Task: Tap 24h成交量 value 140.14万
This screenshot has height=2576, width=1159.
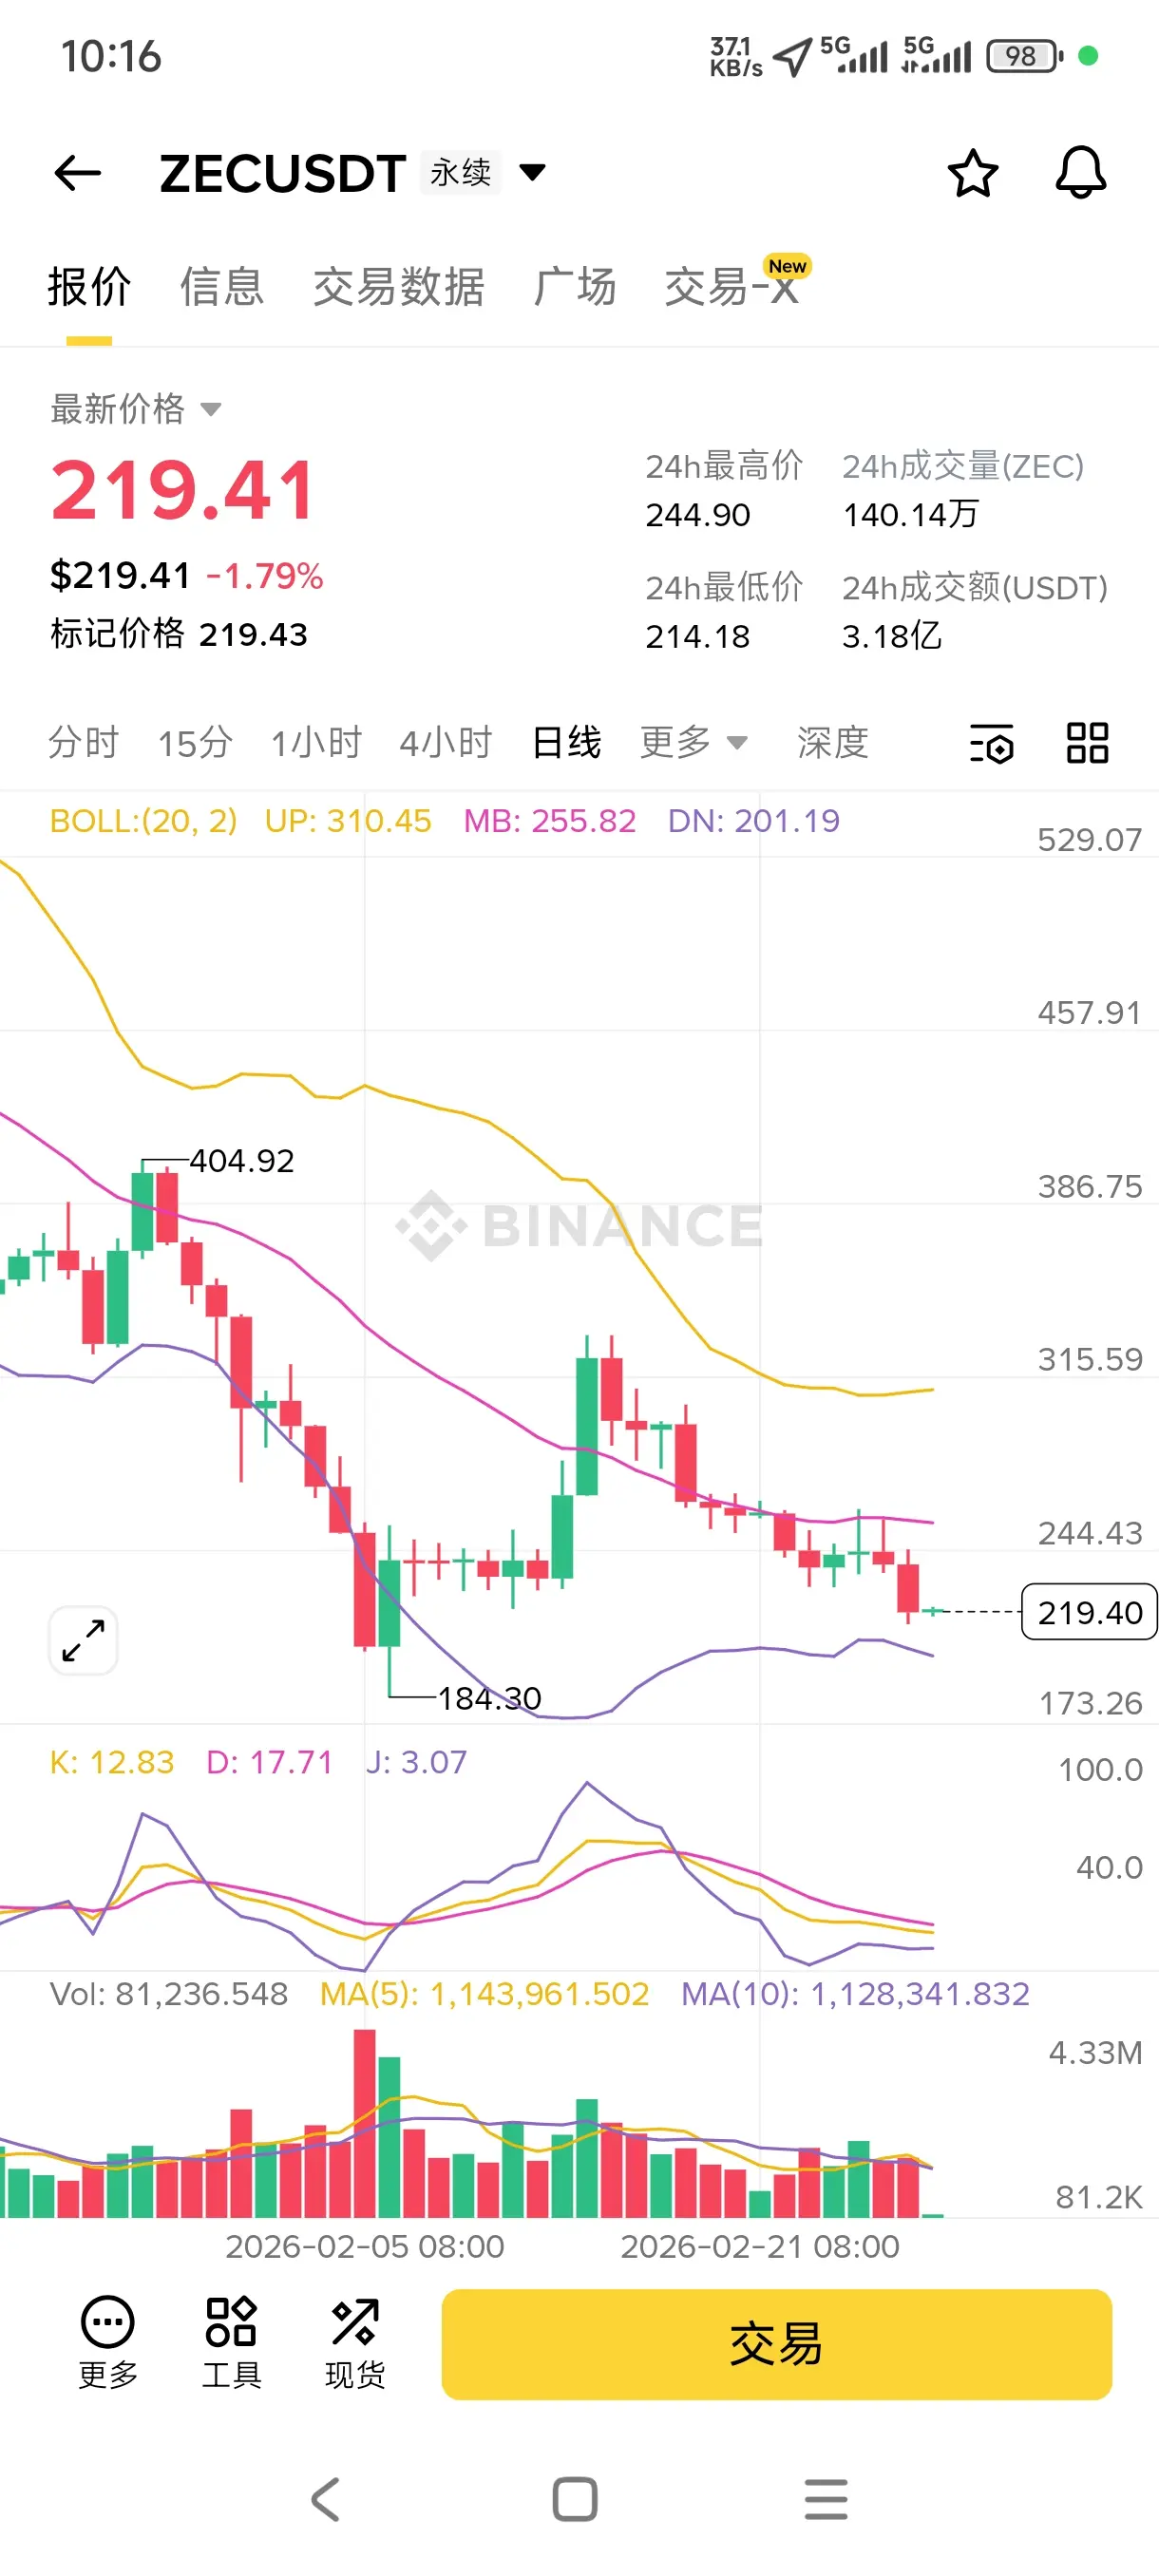Action: [910, 515]
